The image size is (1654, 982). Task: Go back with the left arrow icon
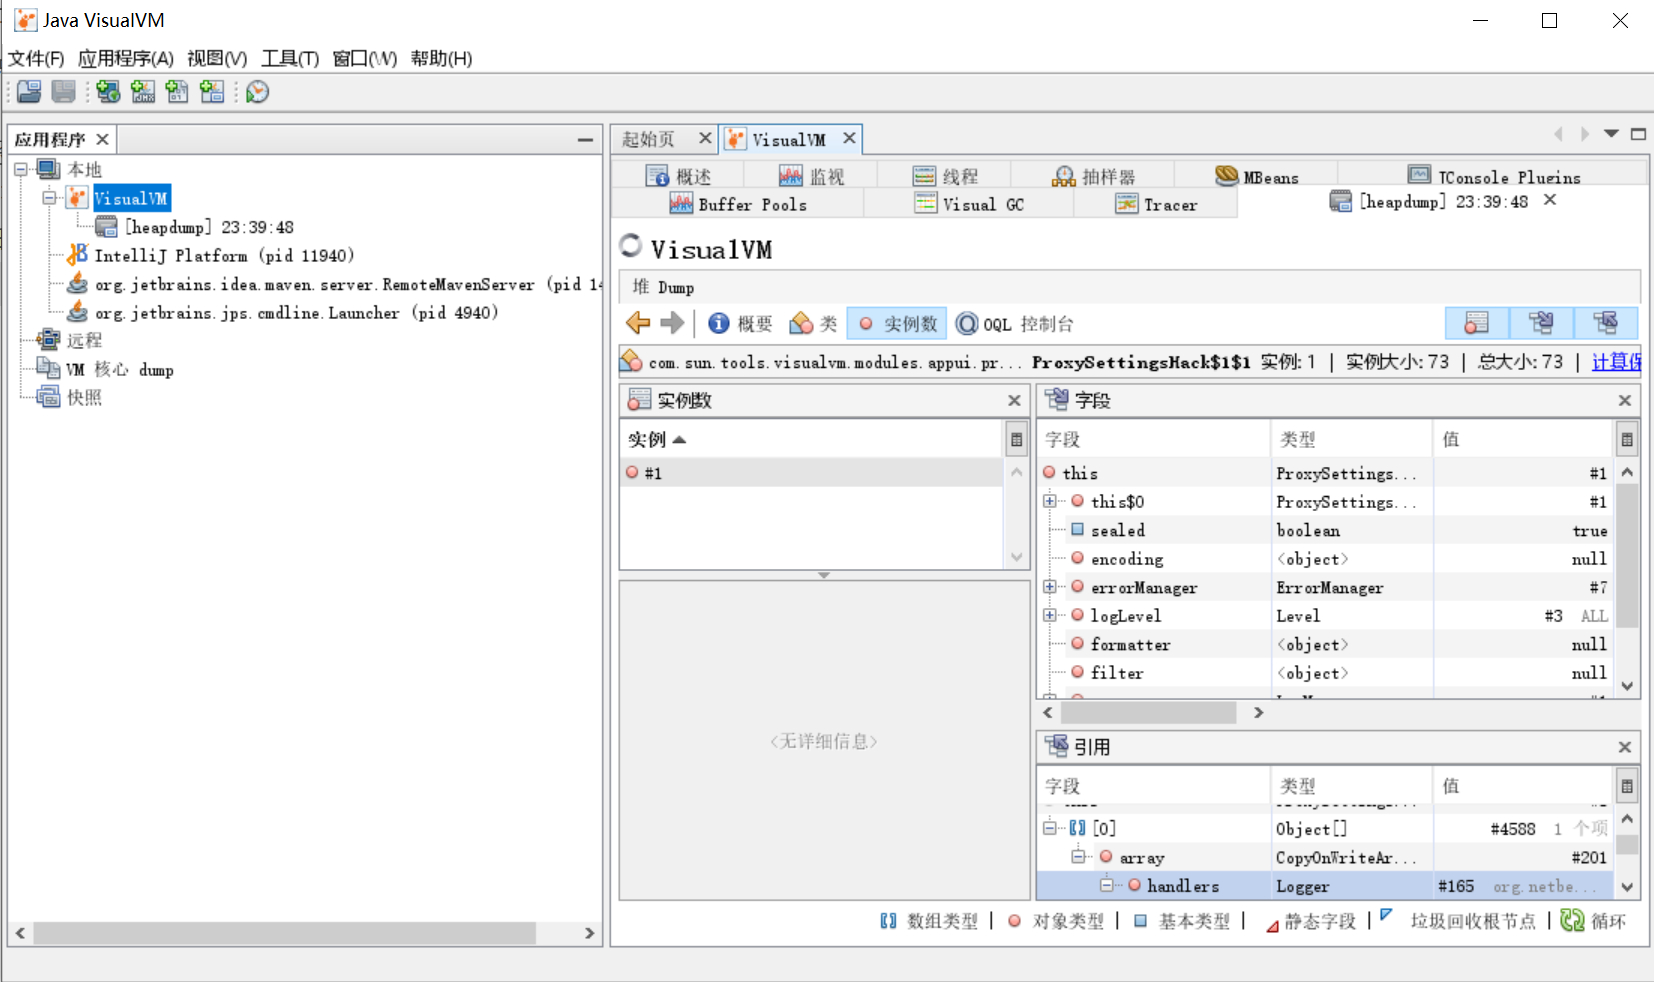[637, 323]
